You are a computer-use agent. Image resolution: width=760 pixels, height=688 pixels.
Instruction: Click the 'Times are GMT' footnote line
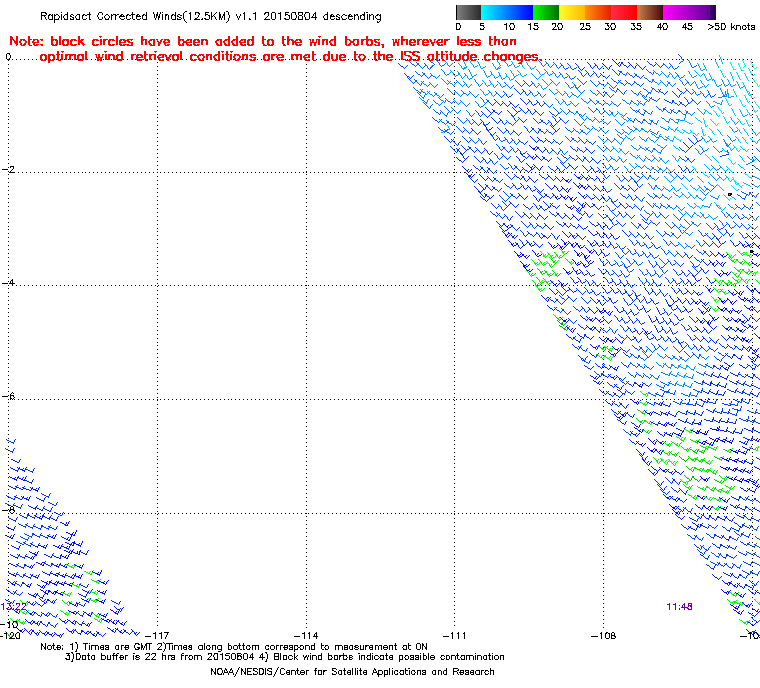(x=234, y=647)
